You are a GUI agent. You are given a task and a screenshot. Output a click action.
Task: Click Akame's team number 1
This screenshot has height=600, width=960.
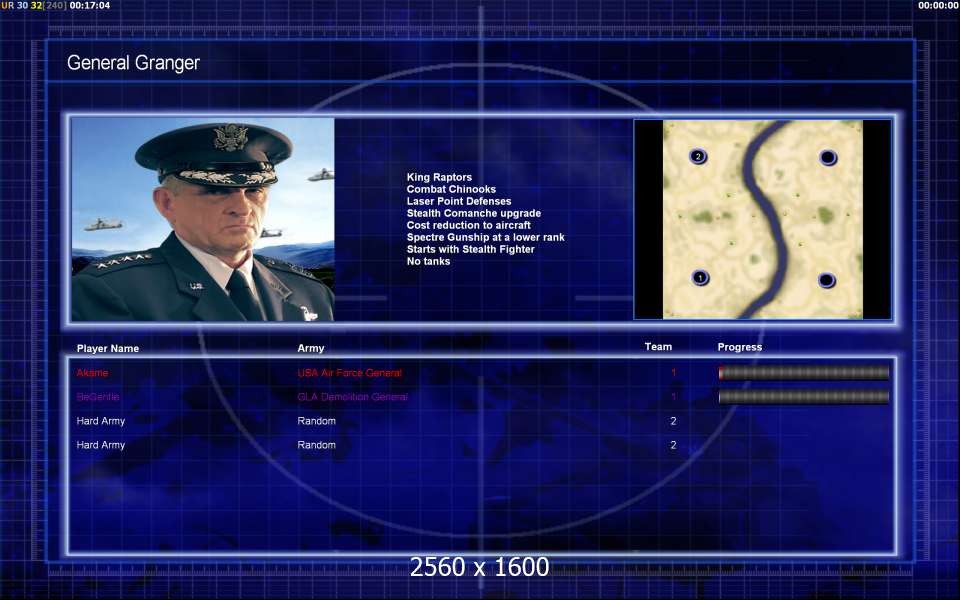673,372
